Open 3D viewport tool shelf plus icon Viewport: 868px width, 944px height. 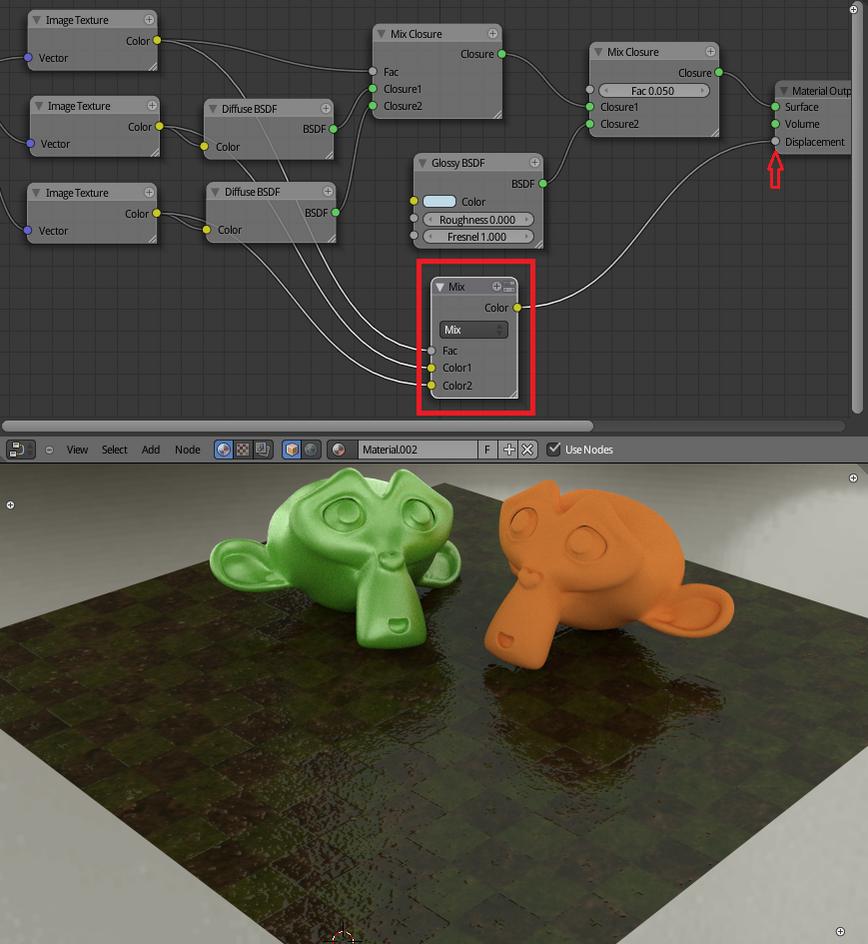tap(10, 505)
